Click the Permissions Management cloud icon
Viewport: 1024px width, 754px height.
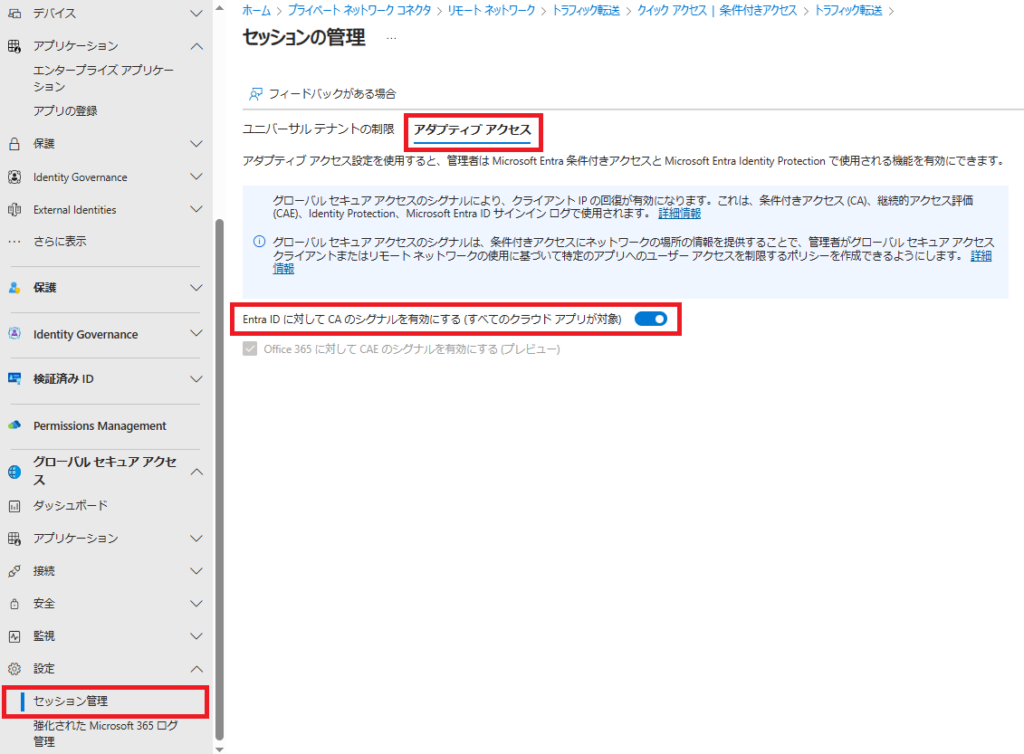coord(14,426)
